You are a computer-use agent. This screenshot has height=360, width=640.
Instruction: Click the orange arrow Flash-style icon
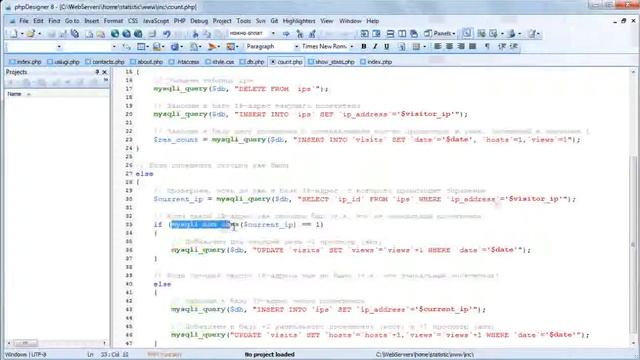tap(212, 47)
